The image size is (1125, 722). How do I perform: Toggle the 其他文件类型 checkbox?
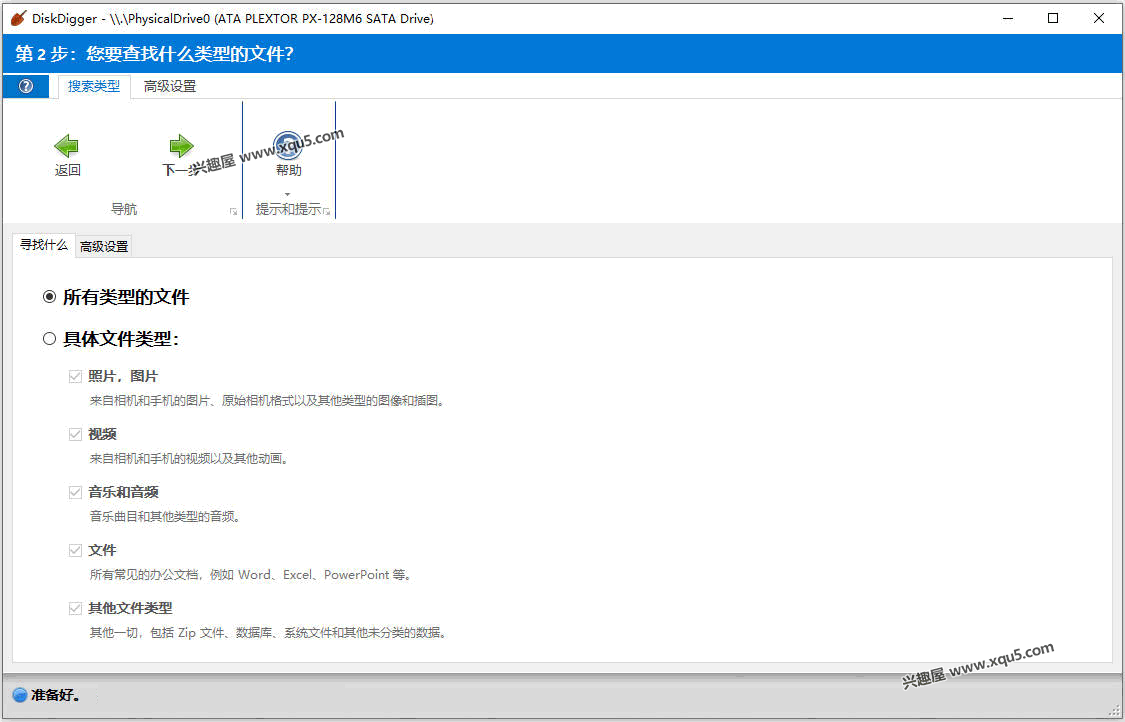(x=75, y=608)
